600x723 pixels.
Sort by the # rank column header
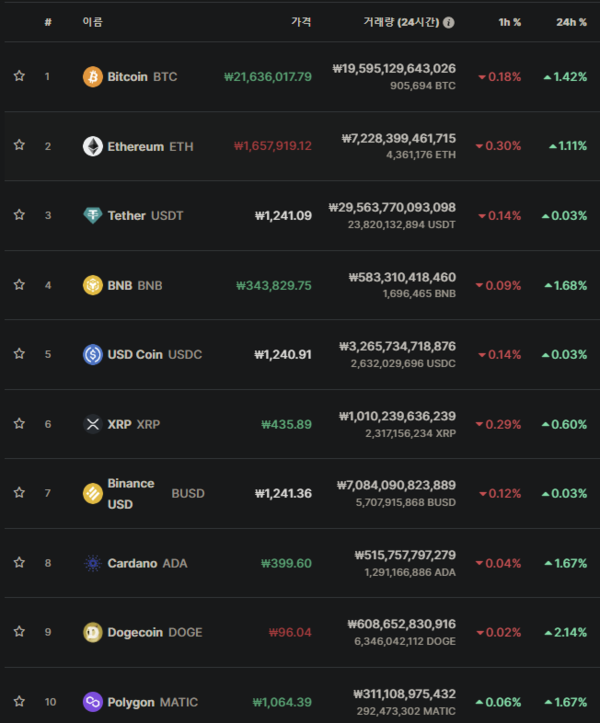[48, 22]
